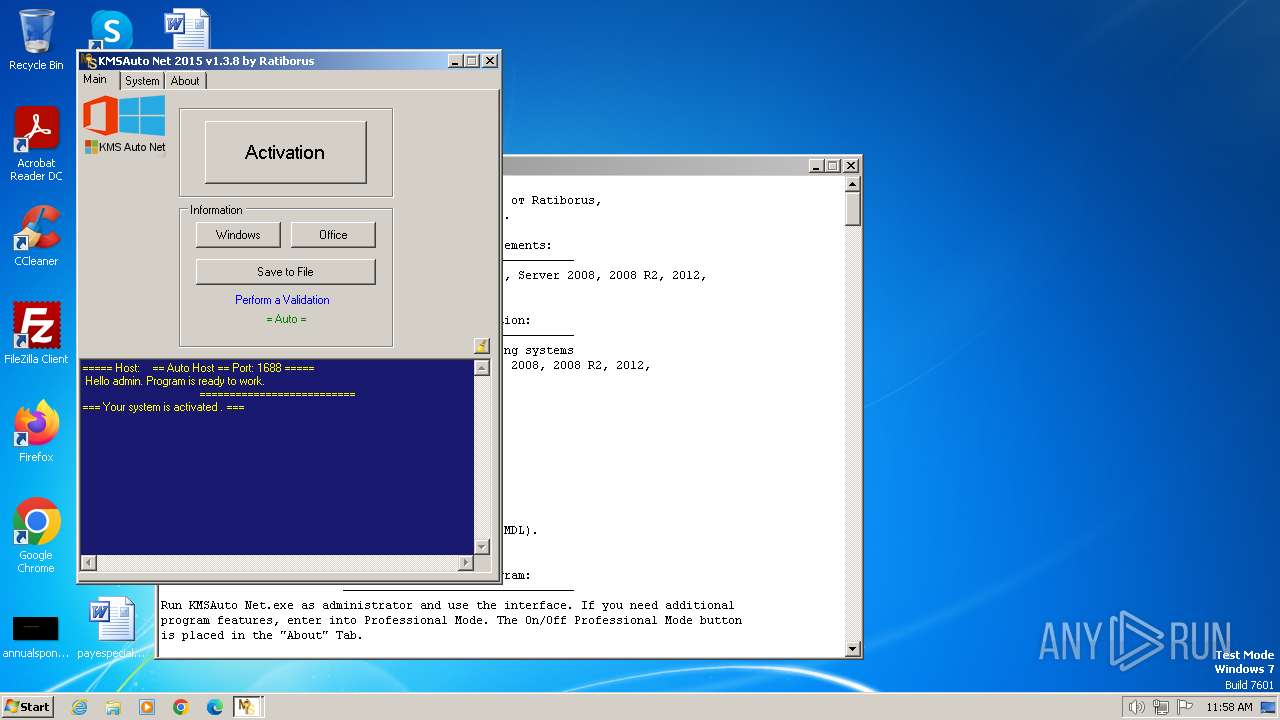Click the 'Your system is activated' log line
The width and height of the screenshot is (1280, 720).
point(163,407)
